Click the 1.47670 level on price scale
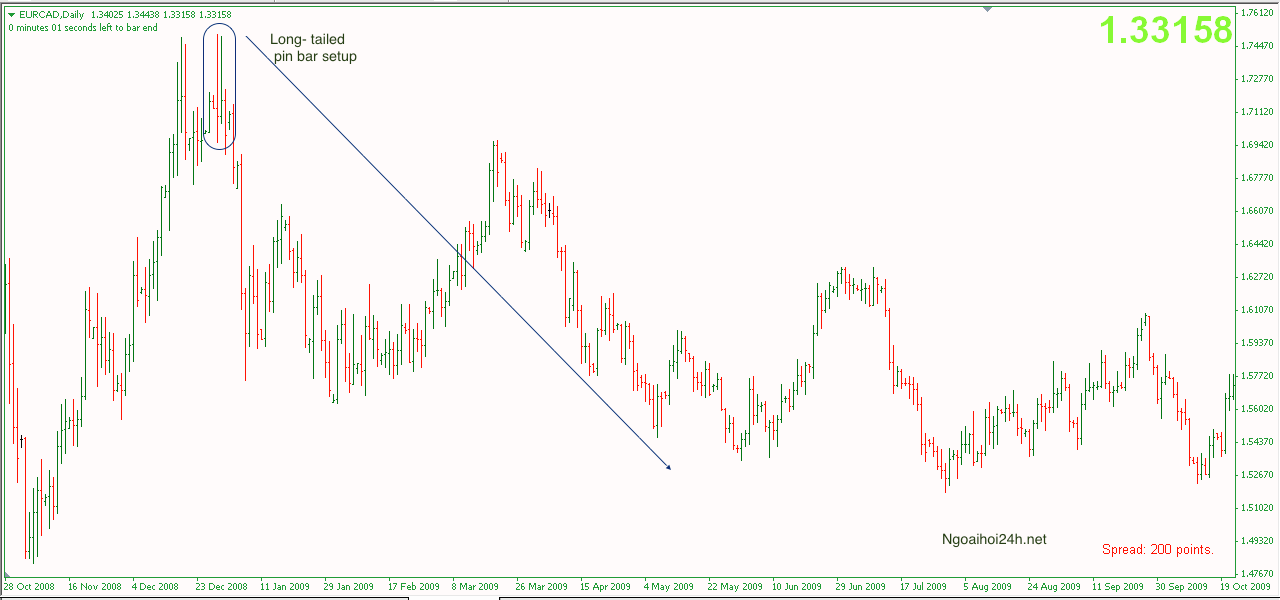This screenshot has width=1280, height=600. point(1256,574)
